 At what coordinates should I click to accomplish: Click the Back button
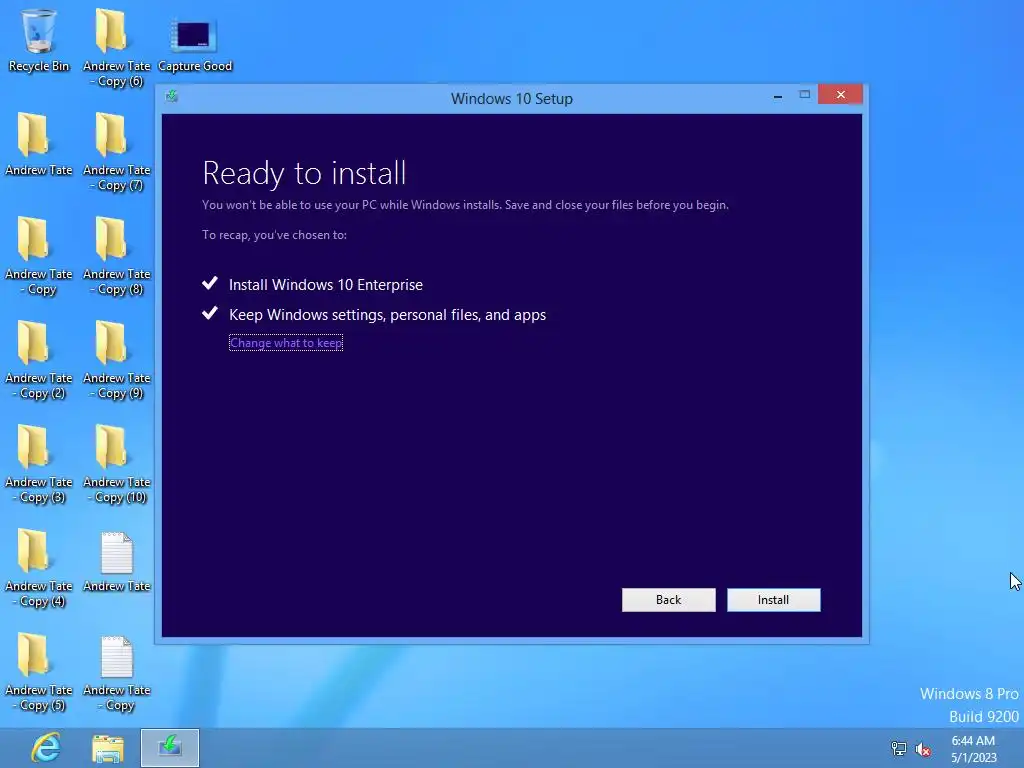(x=668, y=600)
